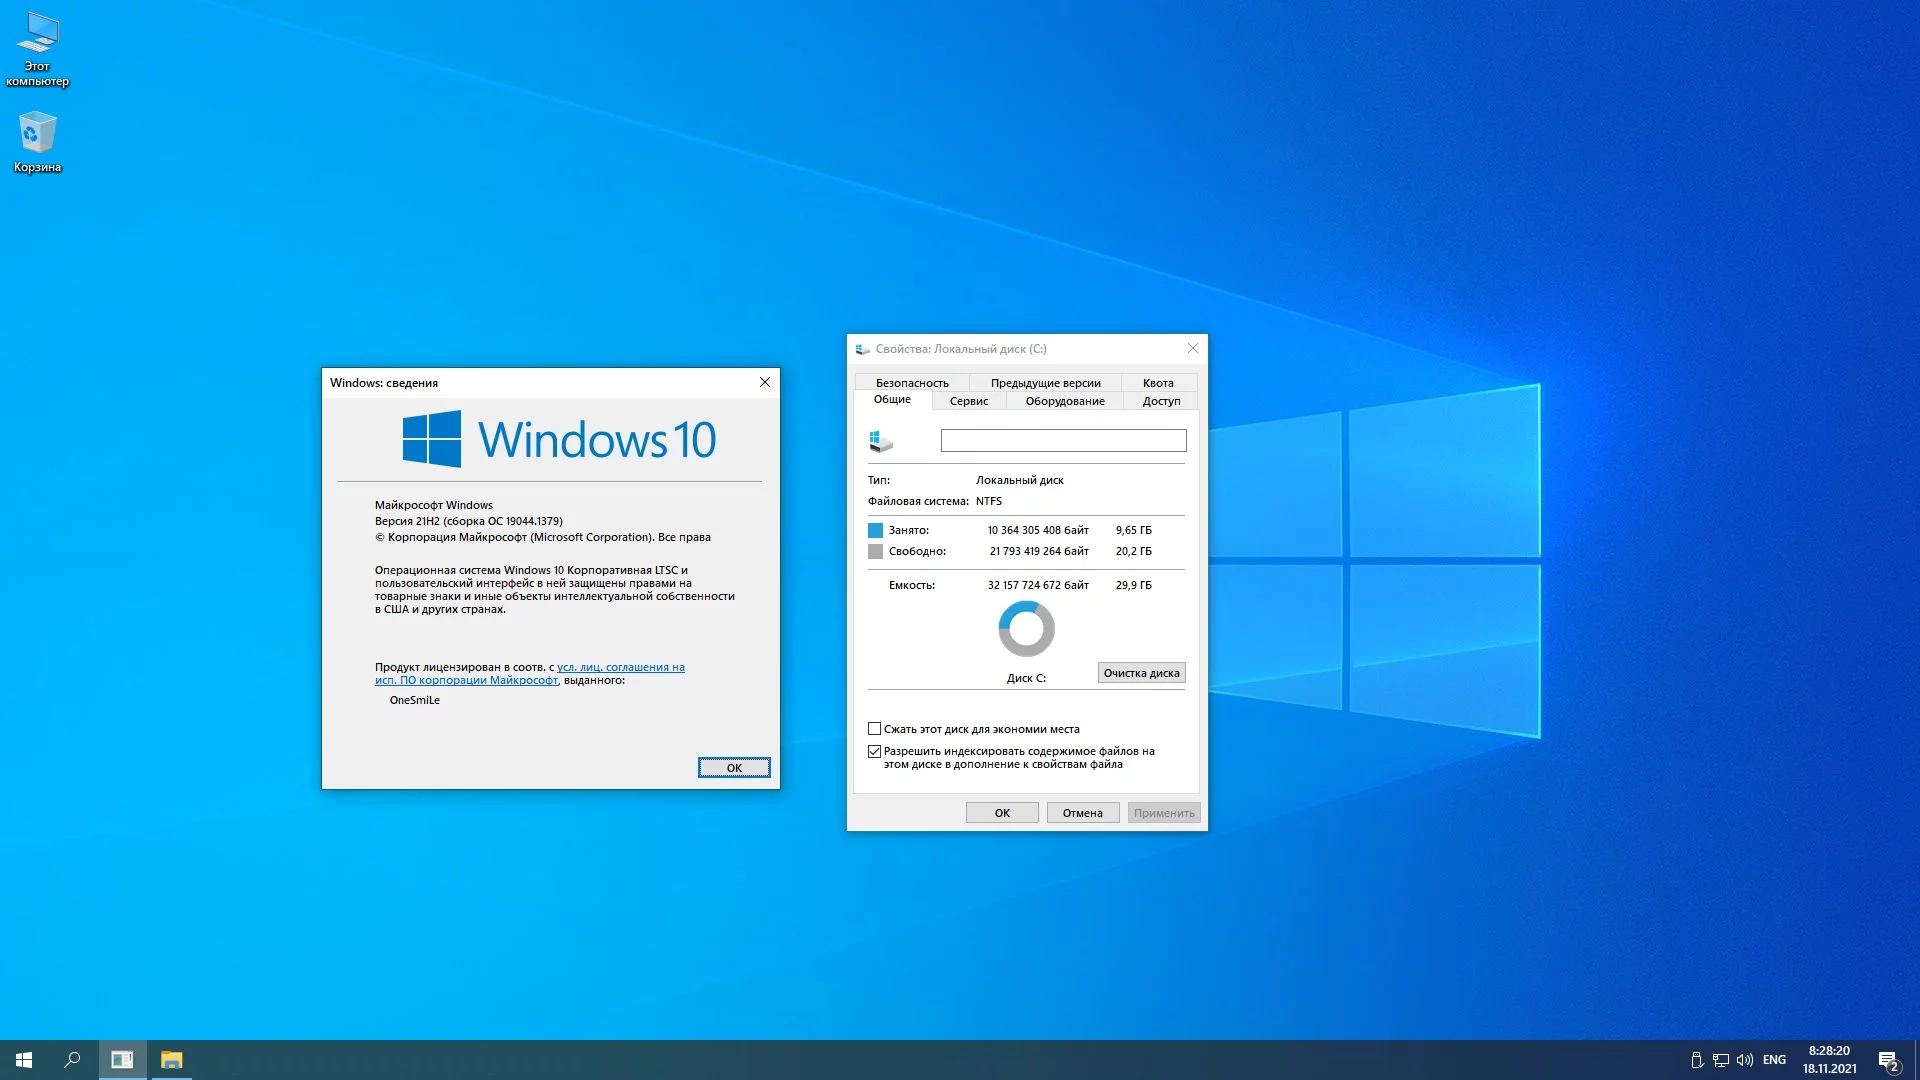The height and width of the screenshot is (1080, 1920).
Task: Open the Квота tab
Action: pos(1158,383)
